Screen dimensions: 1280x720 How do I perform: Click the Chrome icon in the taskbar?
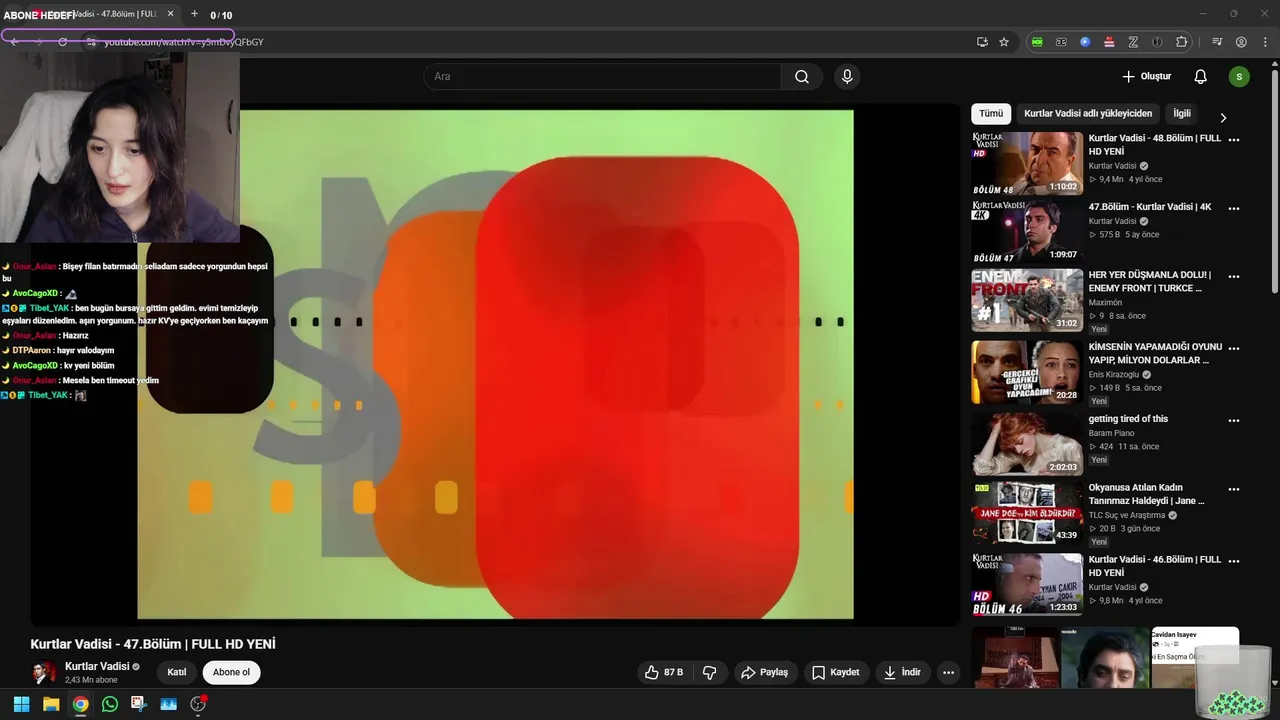click(x=80, y=704)
